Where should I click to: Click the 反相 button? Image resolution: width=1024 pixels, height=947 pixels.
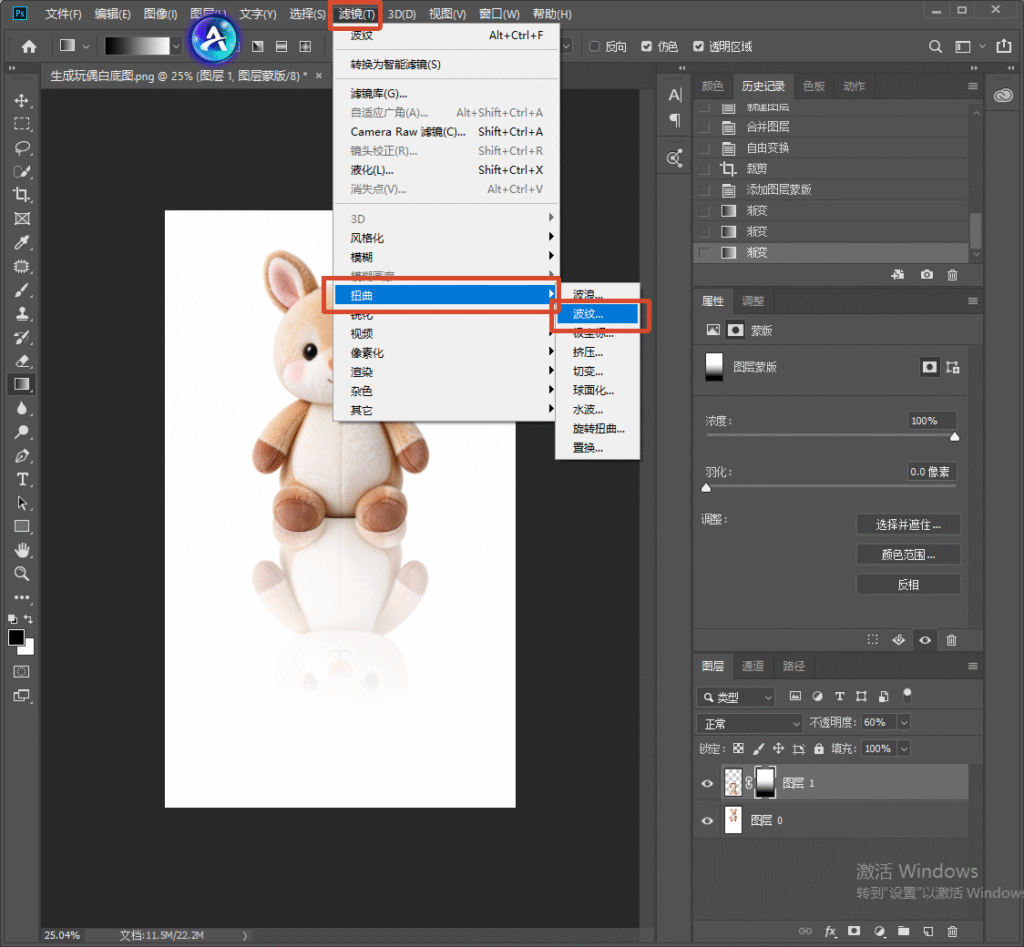coord(908,585)
